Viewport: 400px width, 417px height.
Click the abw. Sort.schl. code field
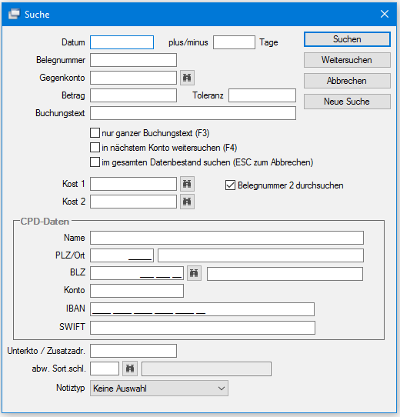(104, 369)
